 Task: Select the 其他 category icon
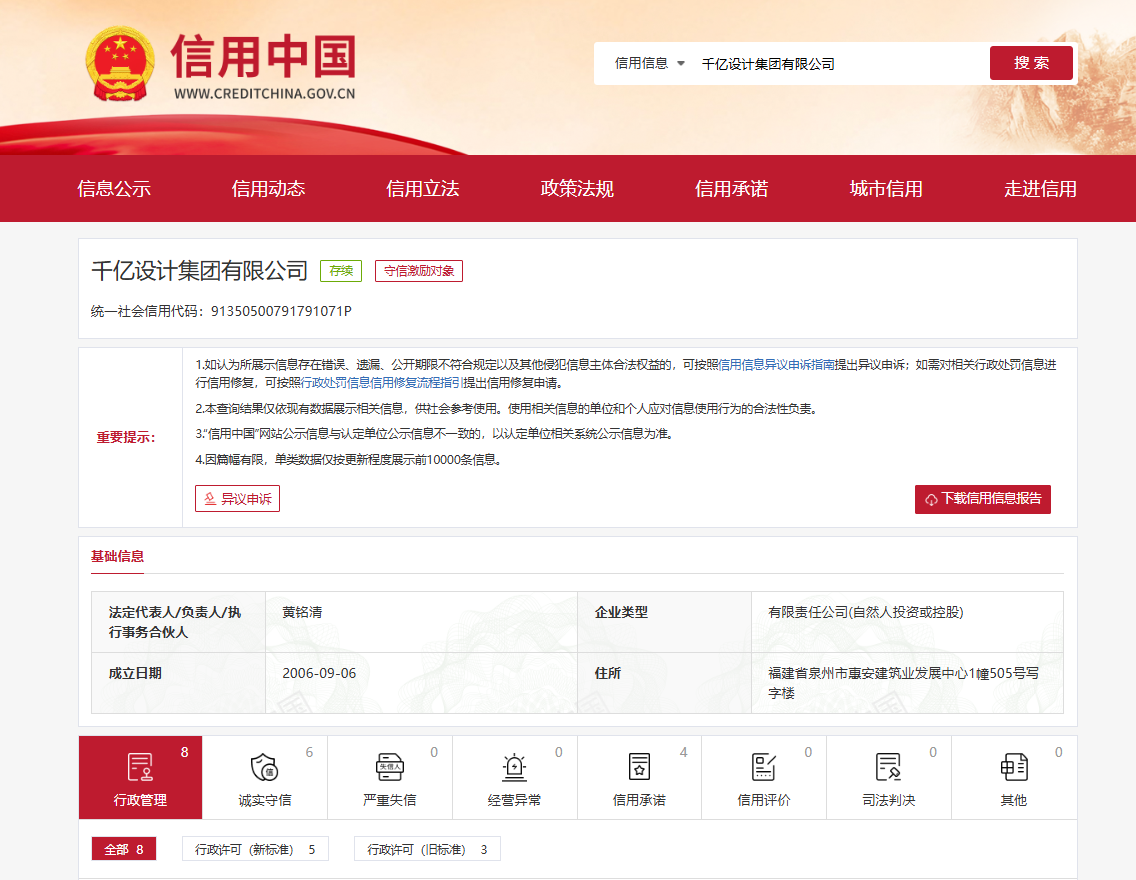click(1013, 768)
